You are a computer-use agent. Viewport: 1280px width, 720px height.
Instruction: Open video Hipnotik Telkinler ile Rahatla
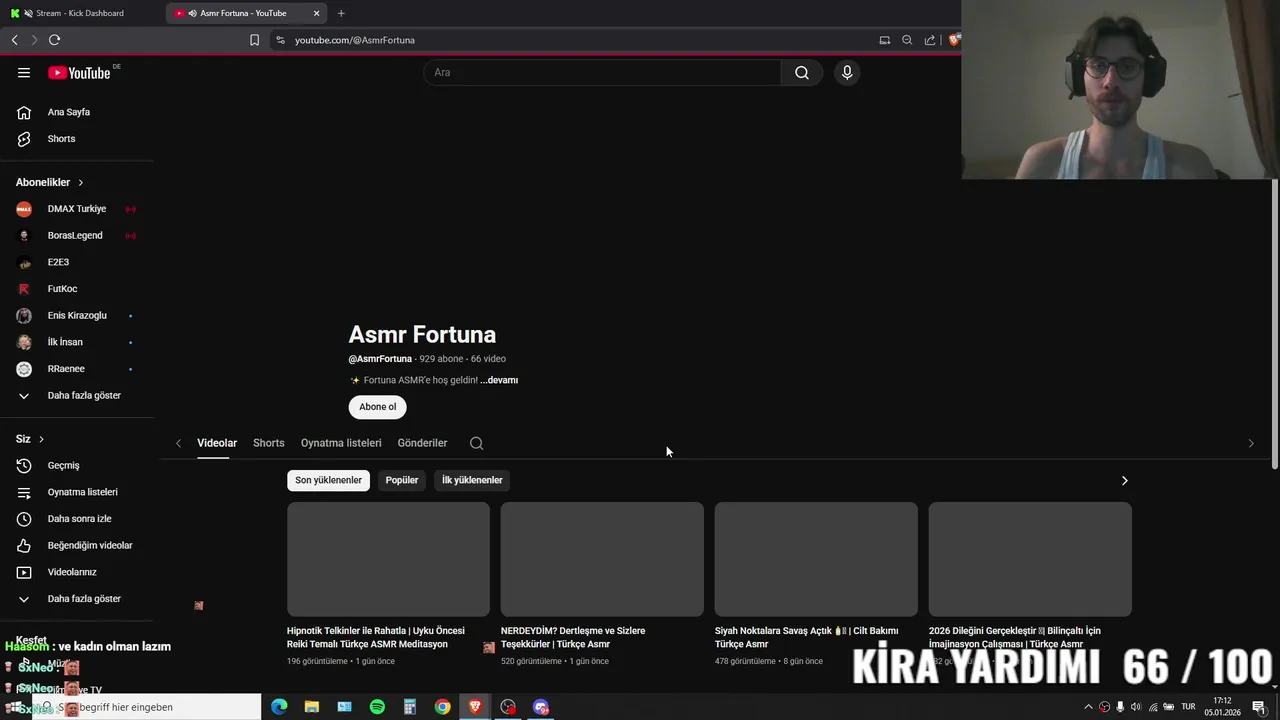(376, 637)
